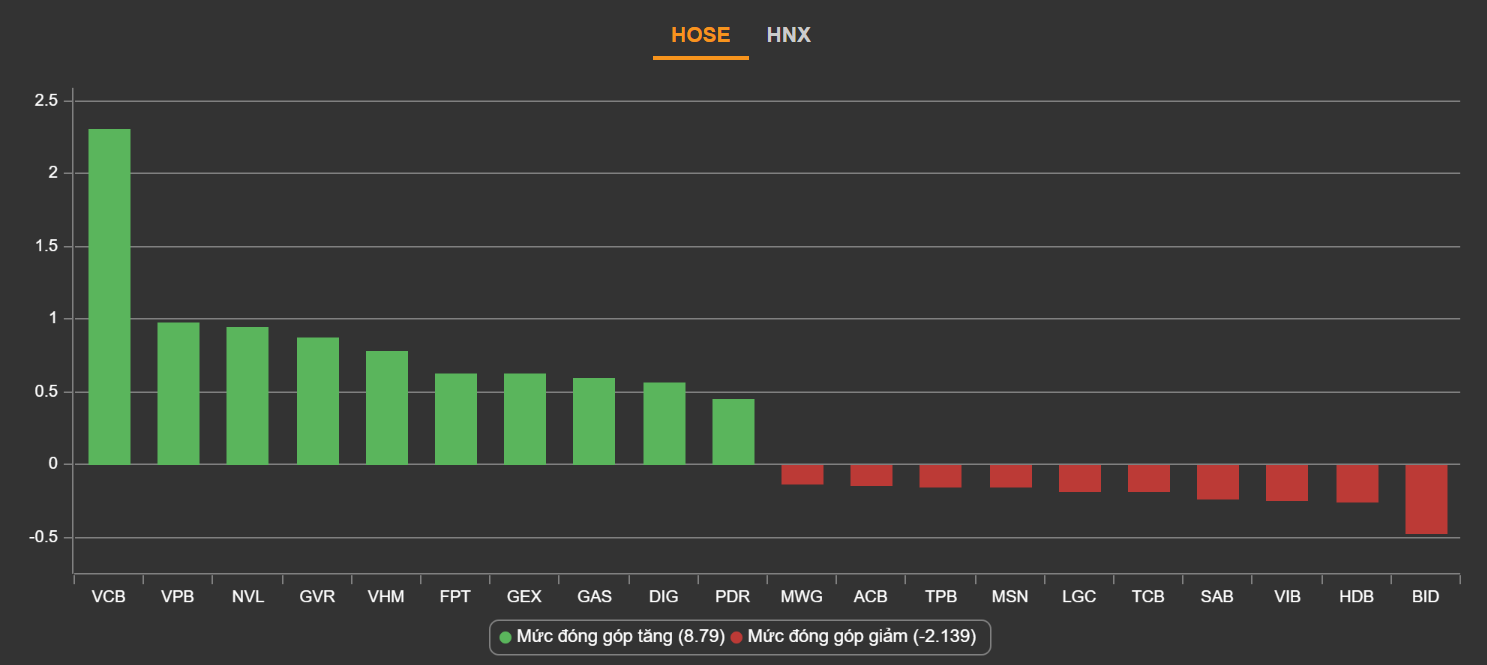This screenshot has width=1487, height=665.
Task: Toggle the green 'Mức đóng góp tăng' legend
Action: [x=612, y=637]
